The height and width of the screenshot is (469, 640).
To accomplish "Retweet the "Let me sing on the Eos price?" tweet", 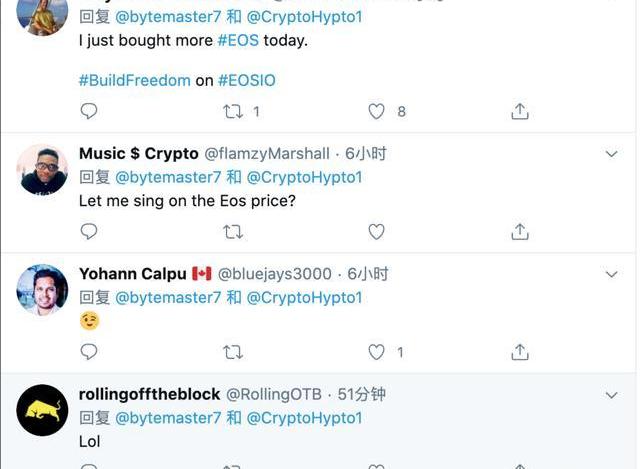I will (x=233, y=232).
